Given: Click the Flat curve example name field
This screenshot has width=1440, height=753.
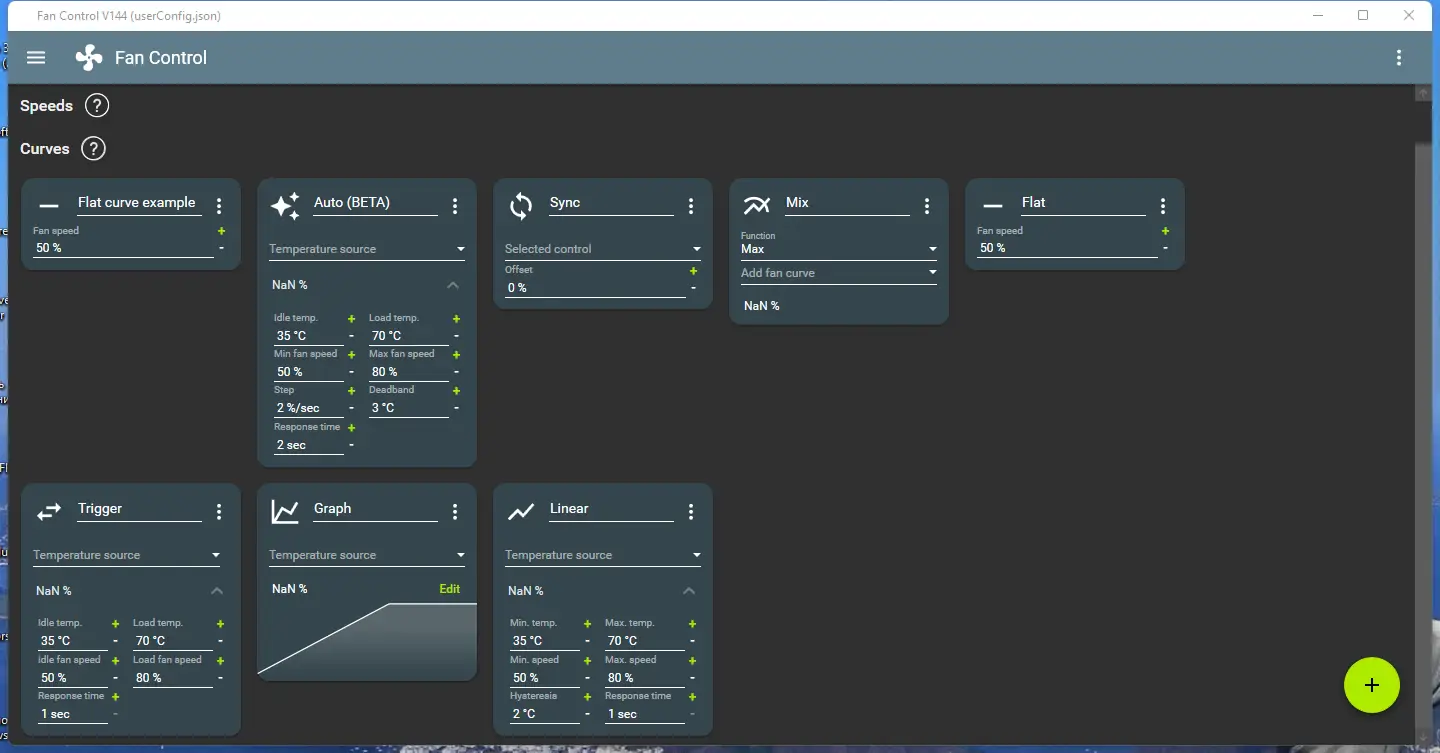Looking at the screenshot, I should [139, 203].
